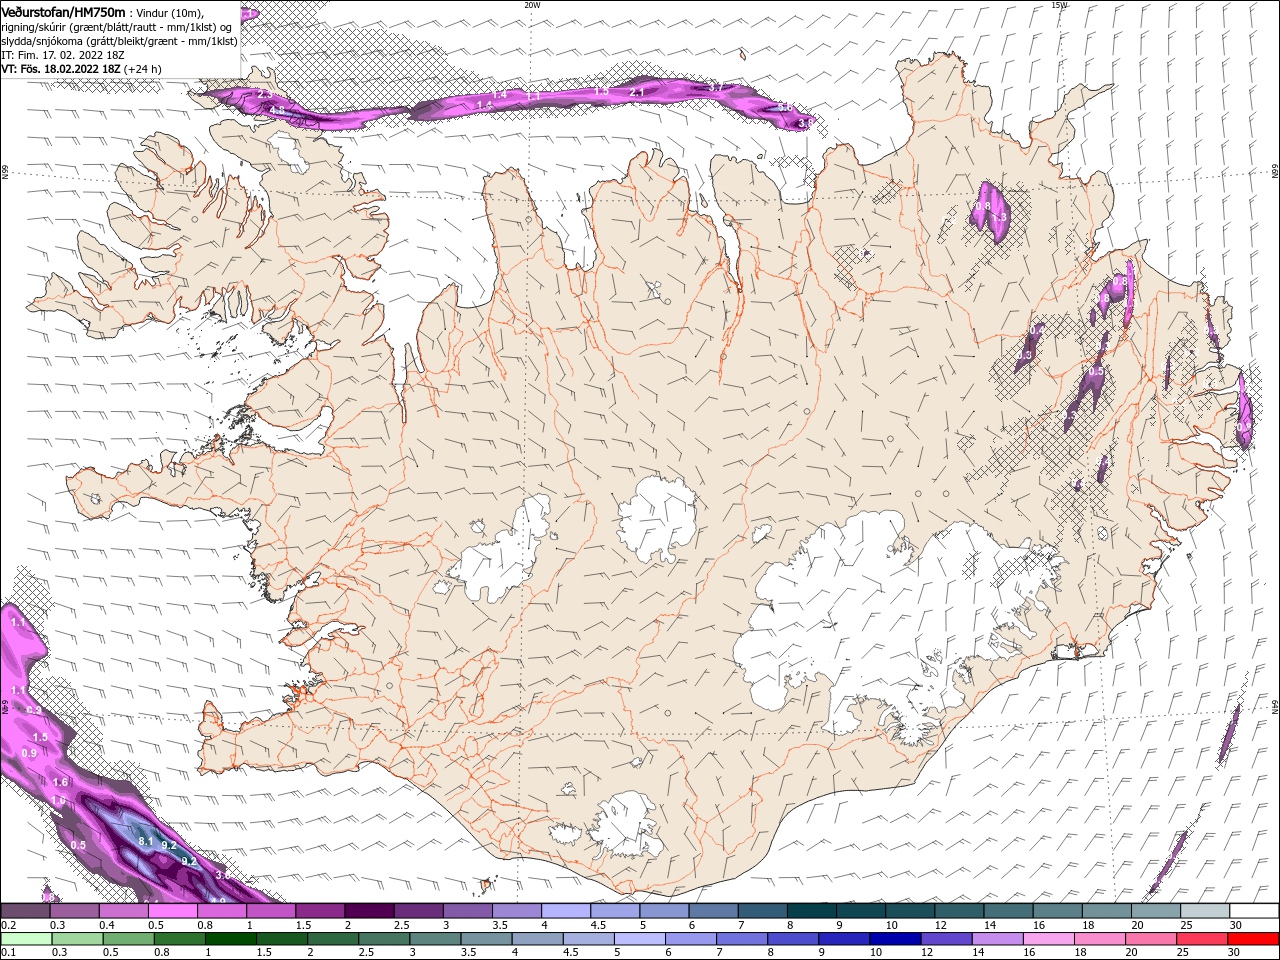1280x960 pixels.
Task: Click the 1.6 value in the southwest precipitation area
Action: 60,782
